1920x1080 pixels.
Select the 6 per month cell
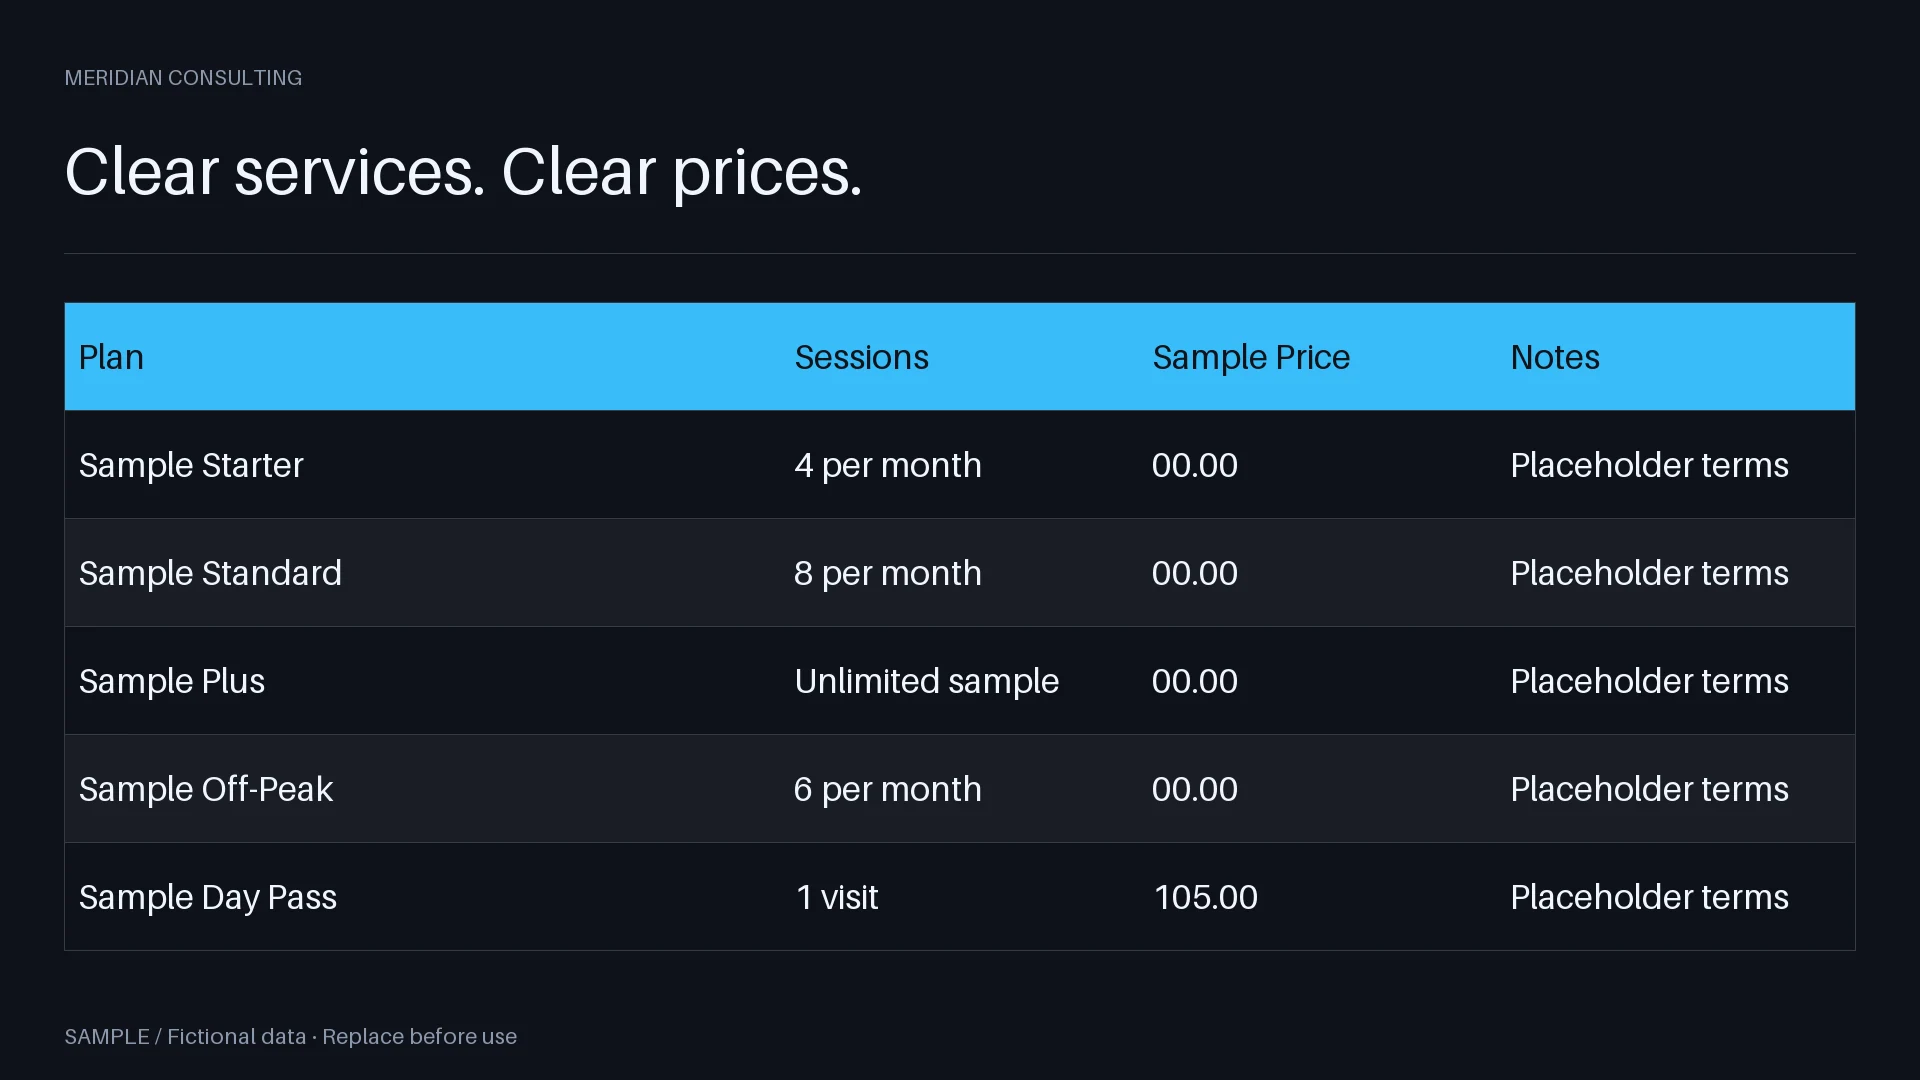tap(960, 789)
